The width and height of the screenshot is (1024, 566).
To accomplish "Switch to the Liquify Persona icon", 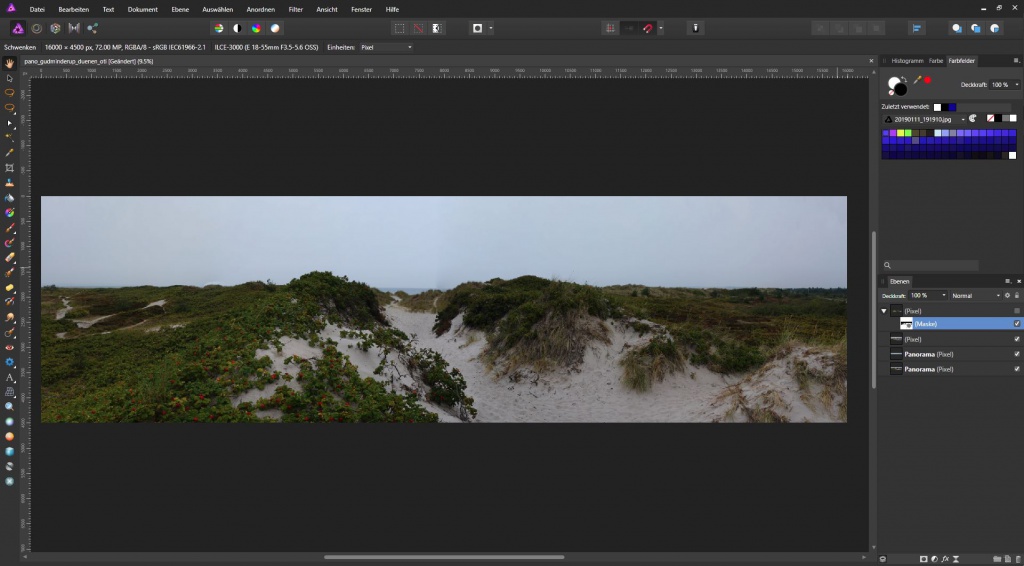I will click(37, 28).
